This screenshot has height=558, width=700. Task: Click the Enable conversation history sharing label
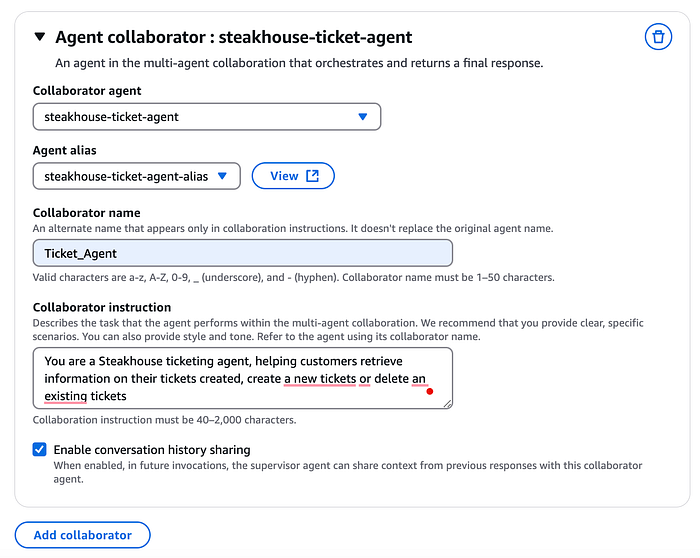pyautogui.click(x=152, y=450)
